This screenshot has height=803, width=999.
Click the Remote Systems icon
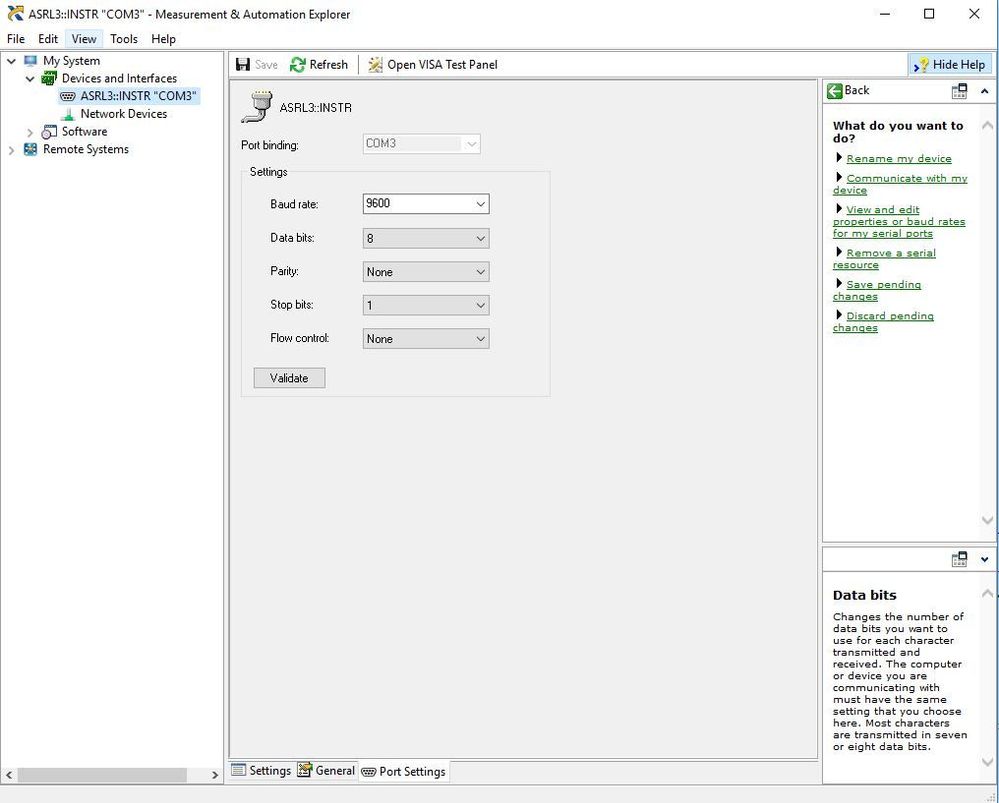click(x=31, y=149)
